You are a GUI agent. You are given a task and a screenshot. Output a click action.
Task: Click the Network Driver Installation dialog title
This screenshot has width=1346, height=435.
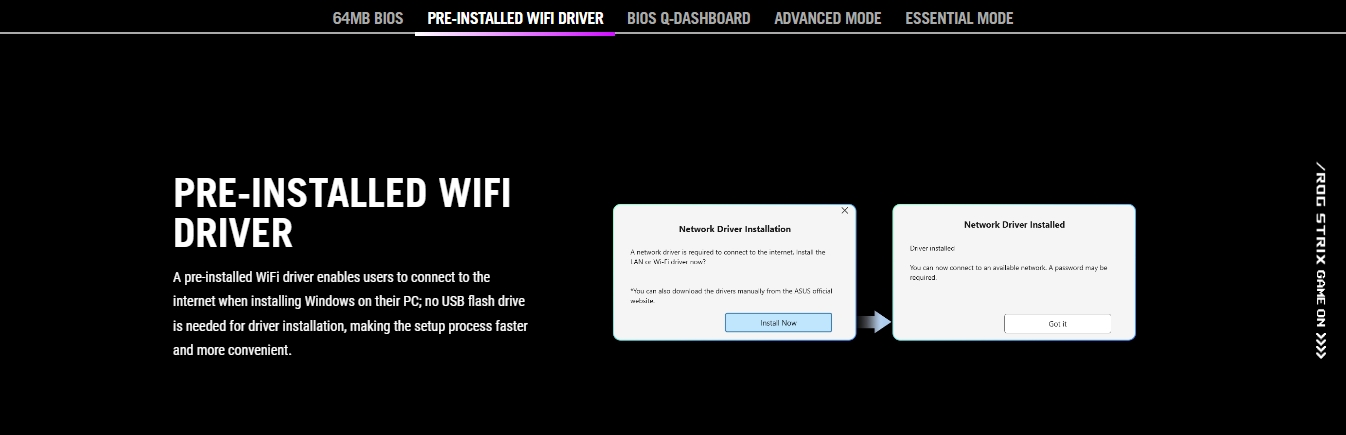[x=734, y=229]
